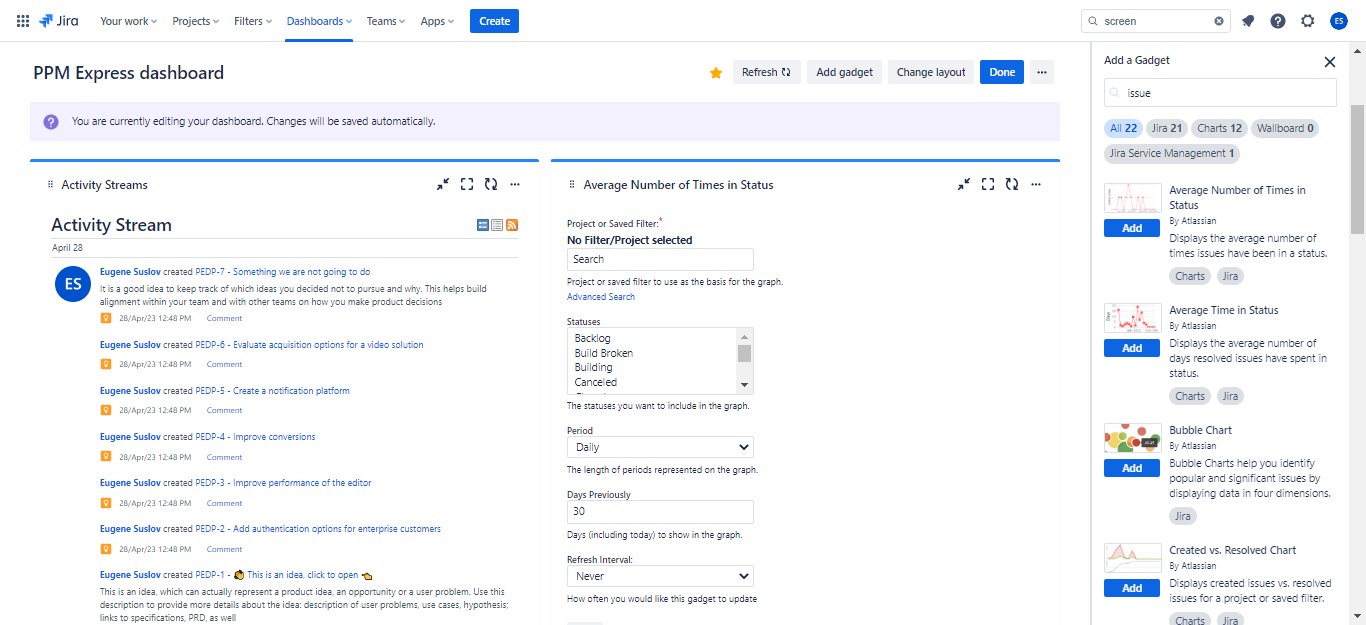Open the Period Daily dropdown

[x=660, y=447]
